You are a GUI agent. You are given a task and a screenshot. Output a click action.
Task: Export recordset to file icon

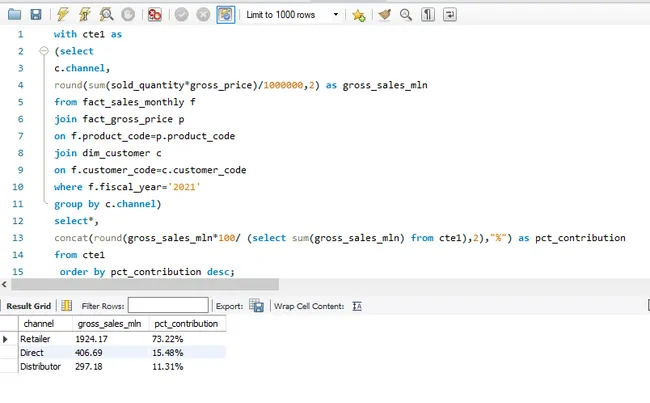click(257, 306)
